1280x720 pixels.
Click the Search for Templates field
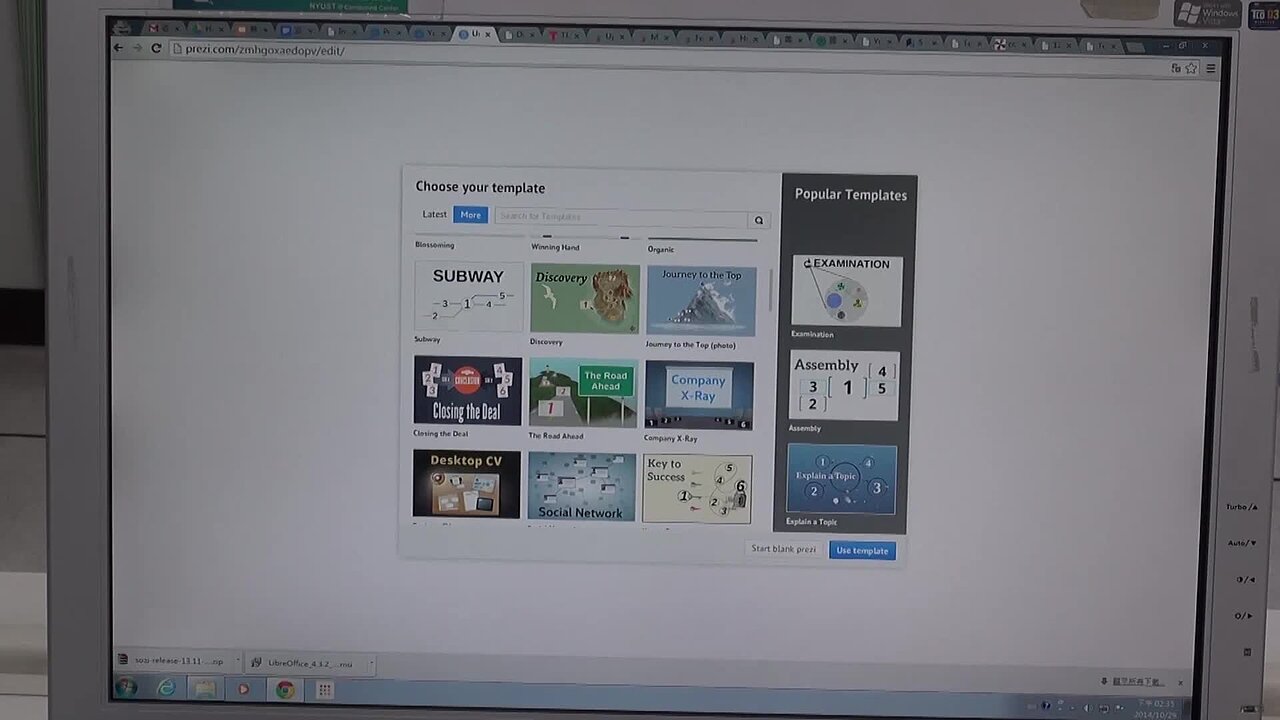click(621, 217)
